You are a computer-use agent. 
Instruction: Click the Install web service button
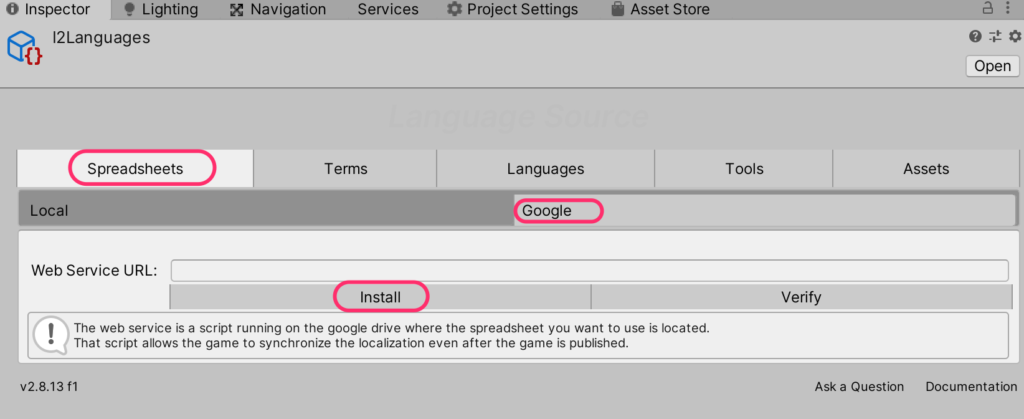click(x=380, y=297)
